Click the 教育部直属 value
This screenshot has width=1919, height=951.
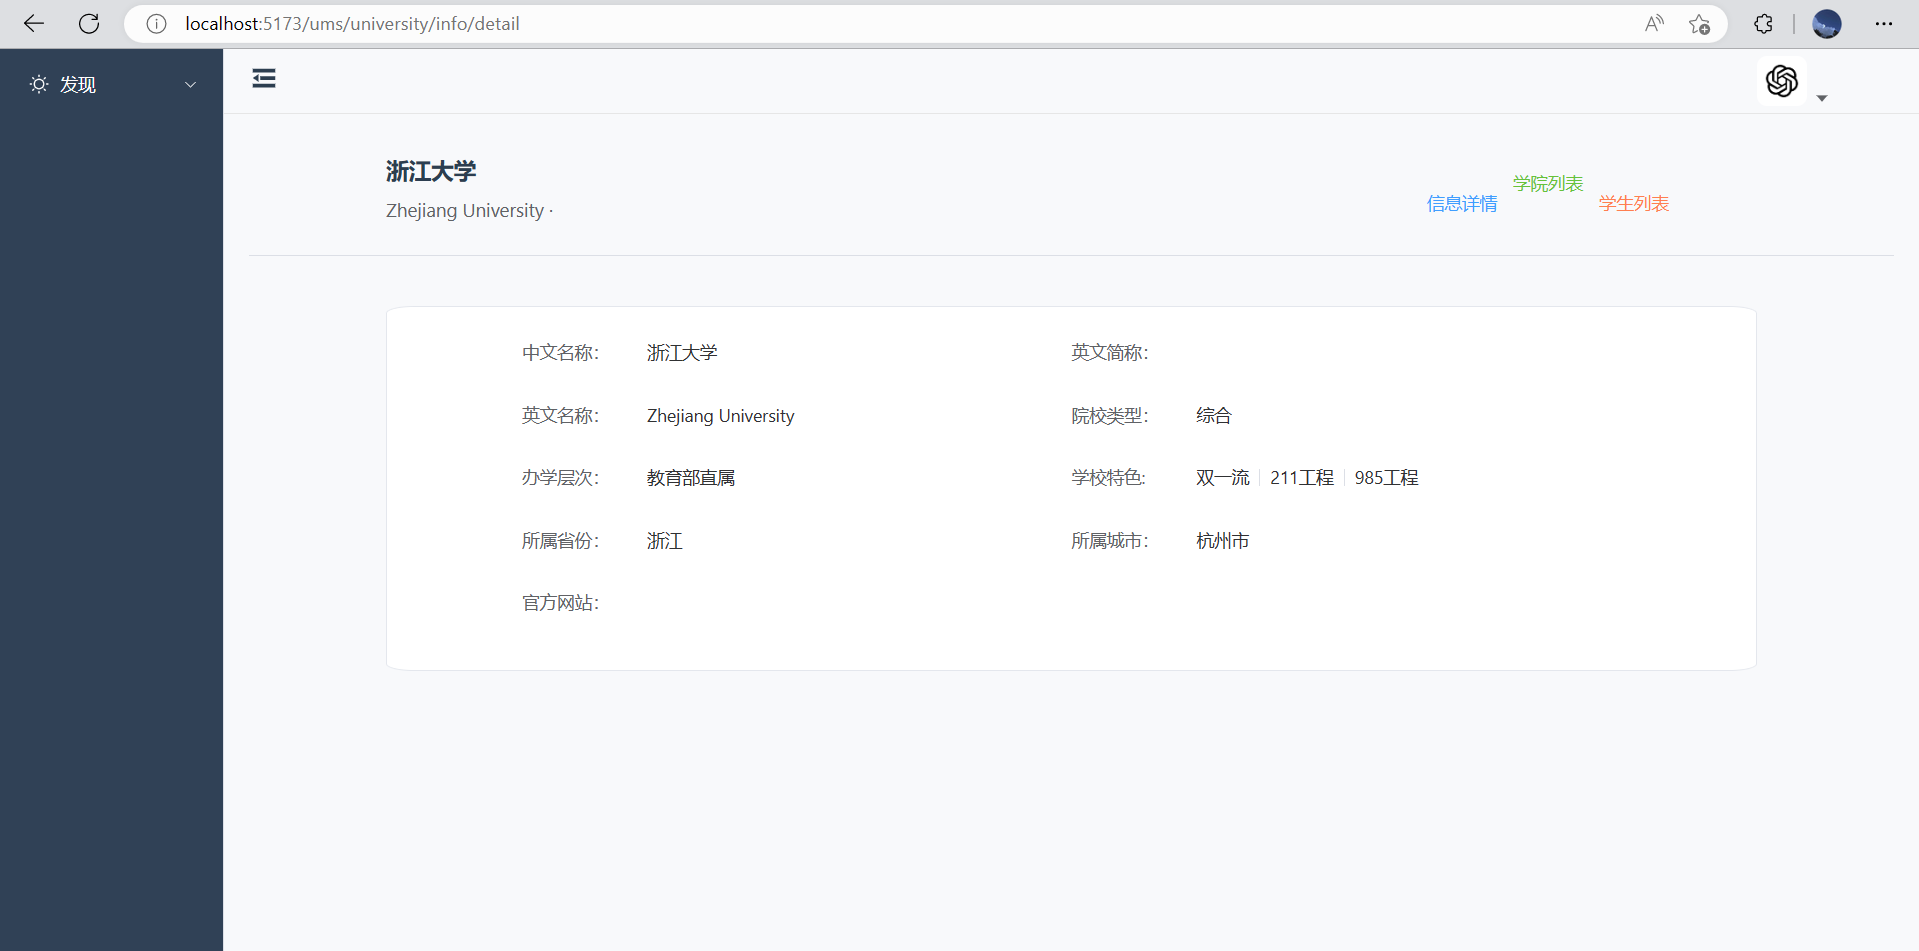click(x=691, y=478)
